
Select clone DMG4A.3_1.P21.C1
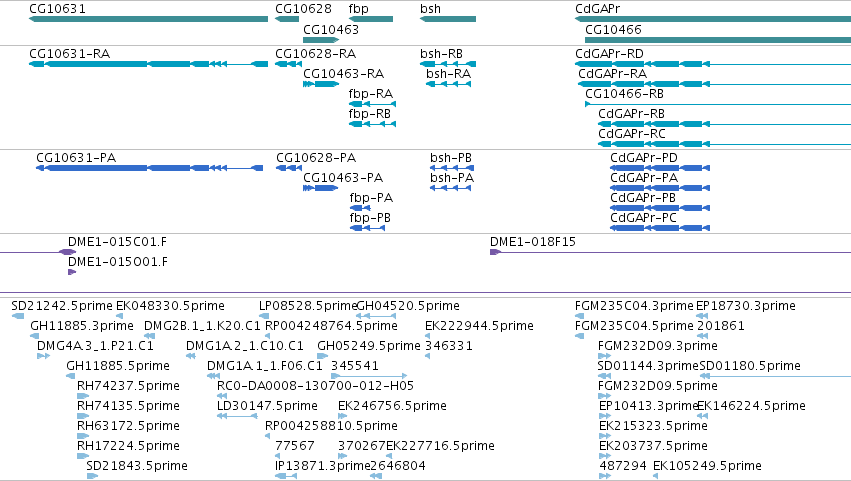[x=43, y=356]
